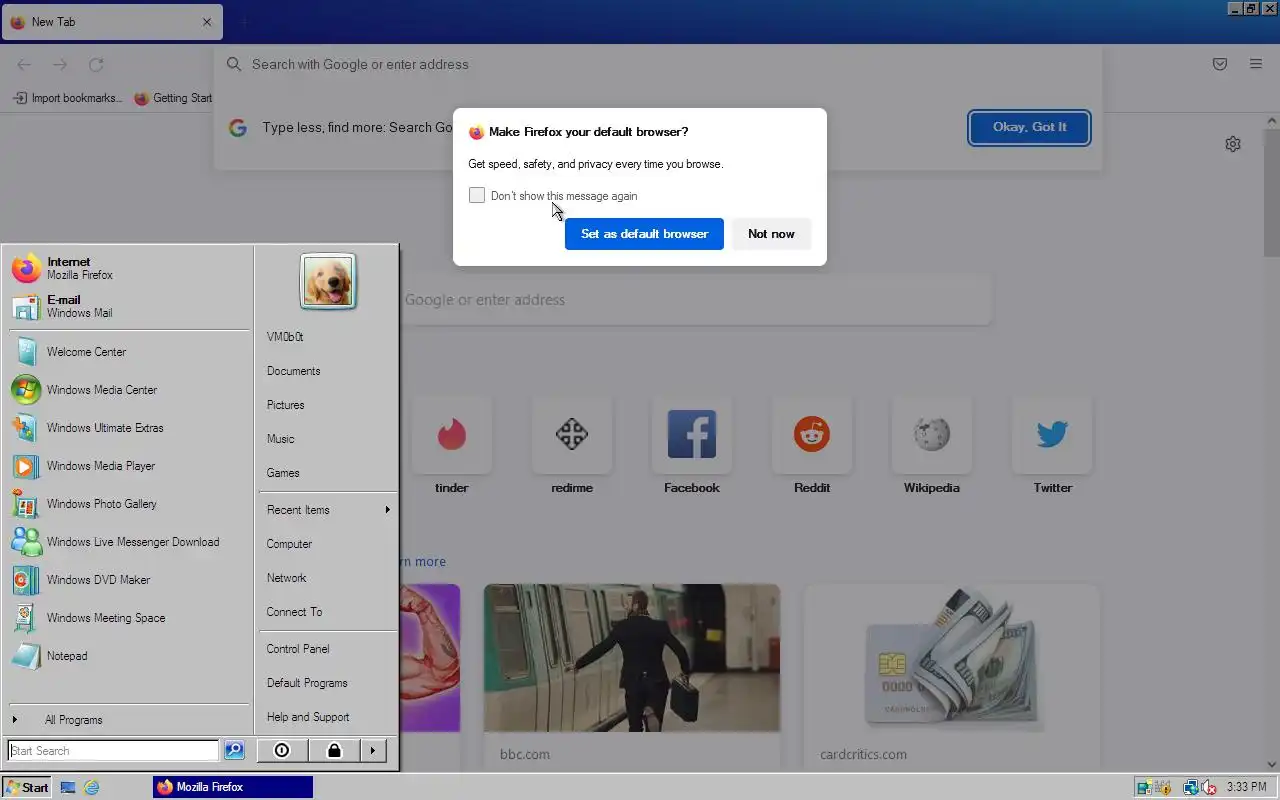
Task: Open the Facebook shortcut tile
Action: [x=692, y=446]
